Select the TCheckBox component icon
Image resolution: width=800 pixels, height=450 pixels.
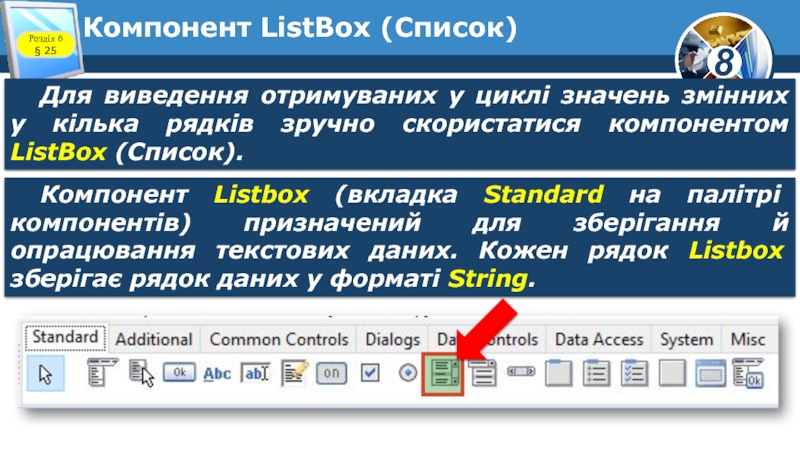(370, 373)
